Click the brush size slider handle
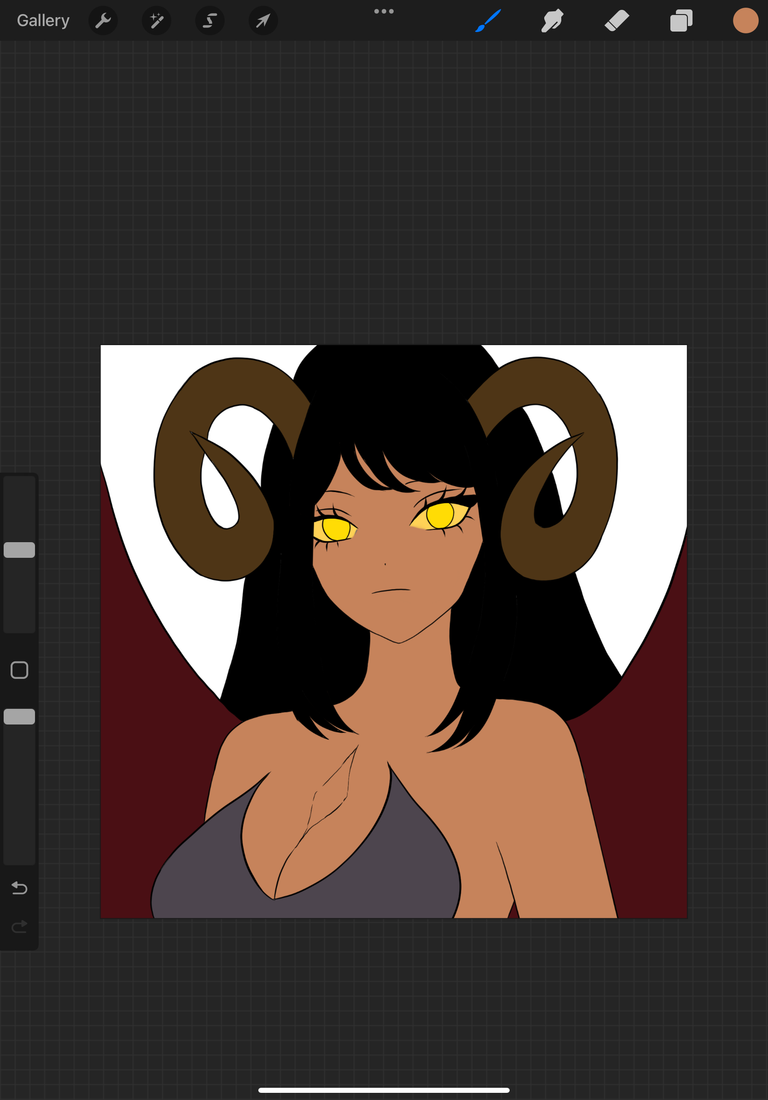 [x=20, y=550]
